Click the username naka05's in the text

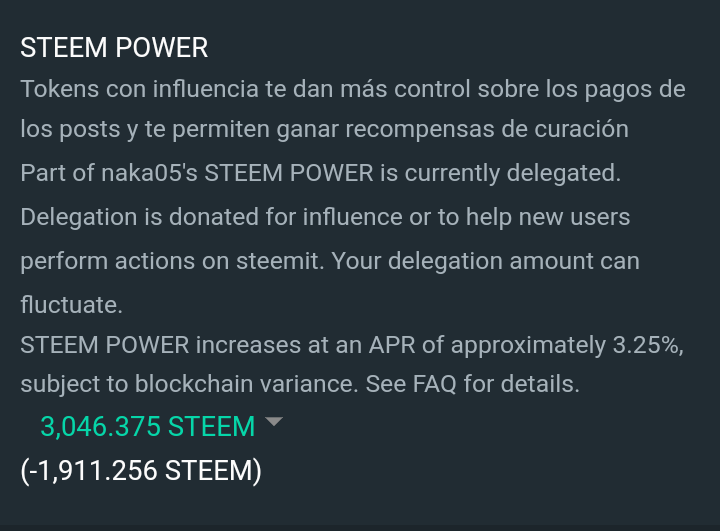[149, 173]
